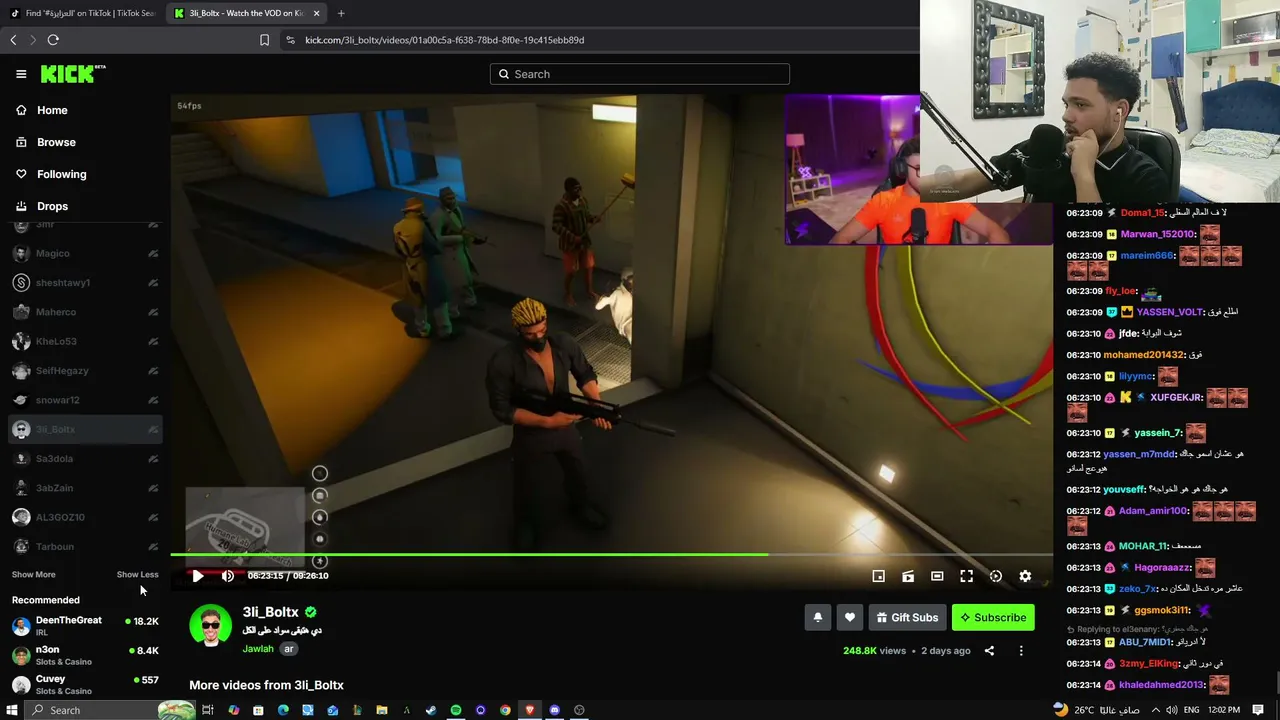Share the video via share icon
1280x720 pixels.
tap(989, 651)
